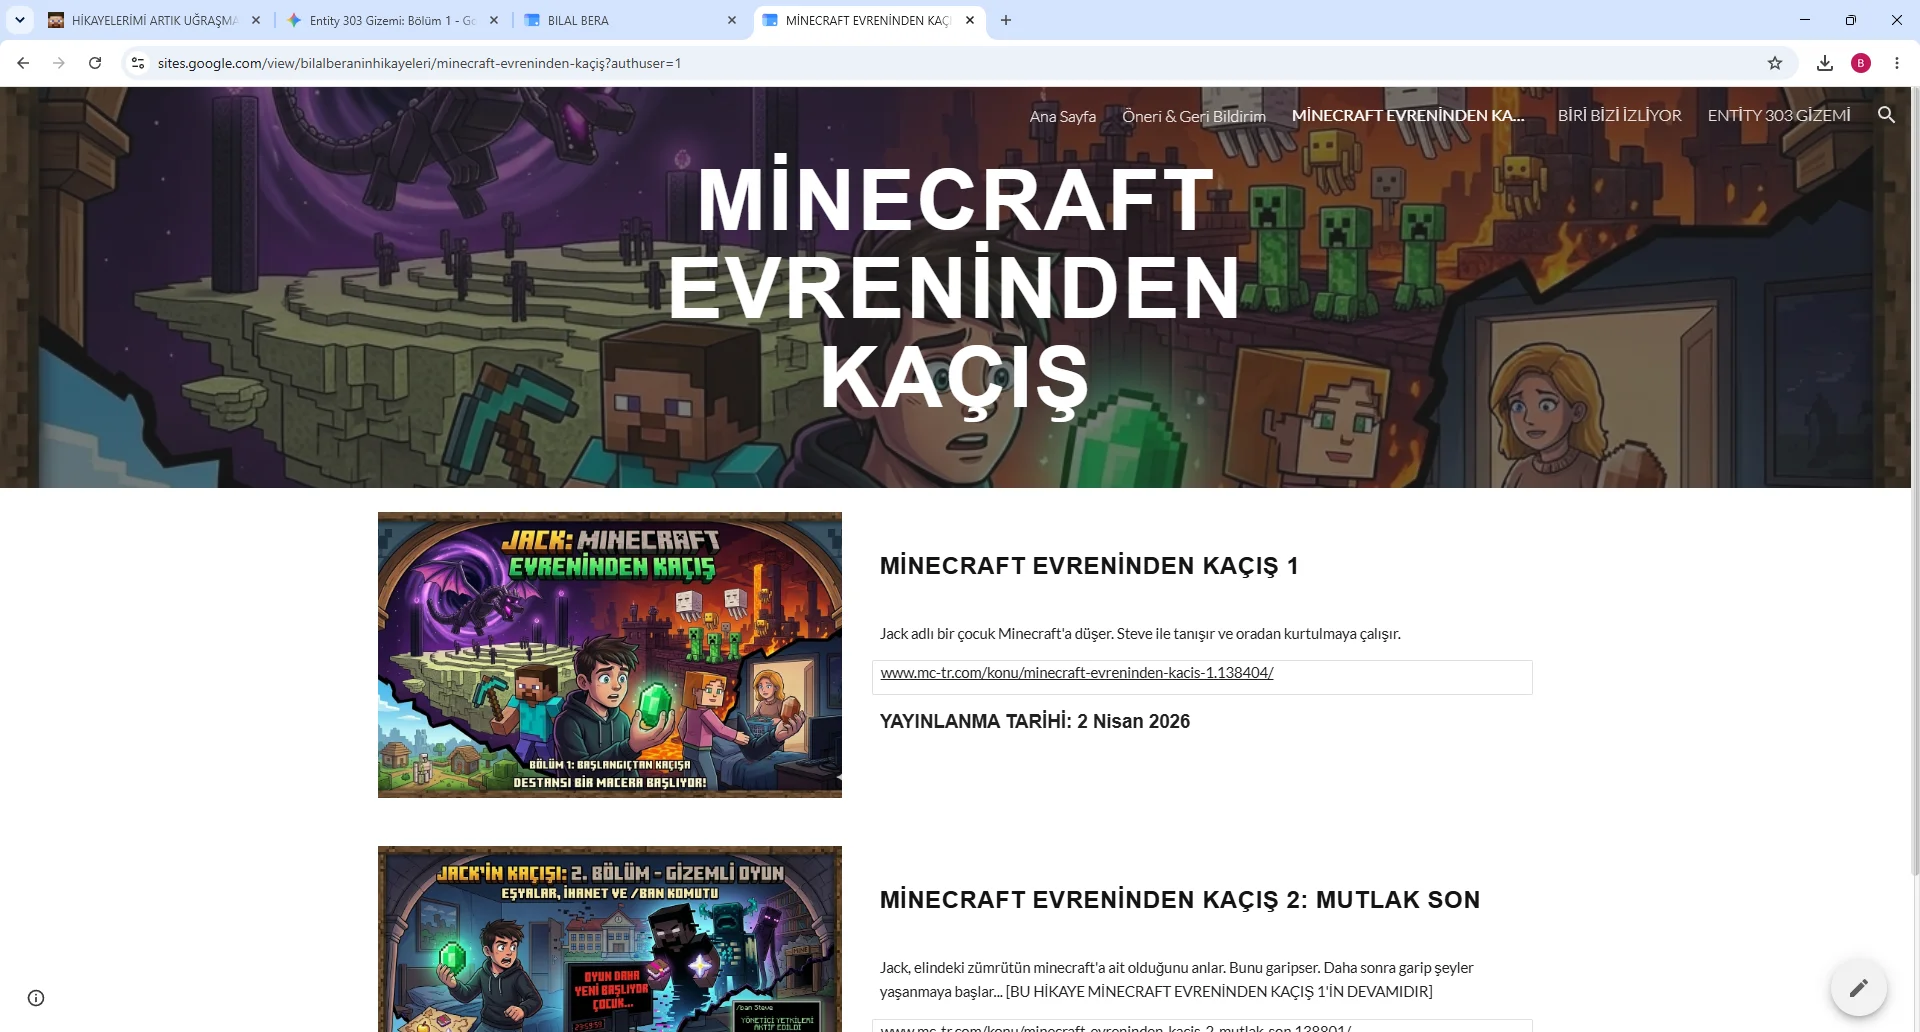Follow the mc-tr.com kacis-2-mutlak-son link
The height and width of the screenshot is (1032, 1920).
click(1116, 1027)
